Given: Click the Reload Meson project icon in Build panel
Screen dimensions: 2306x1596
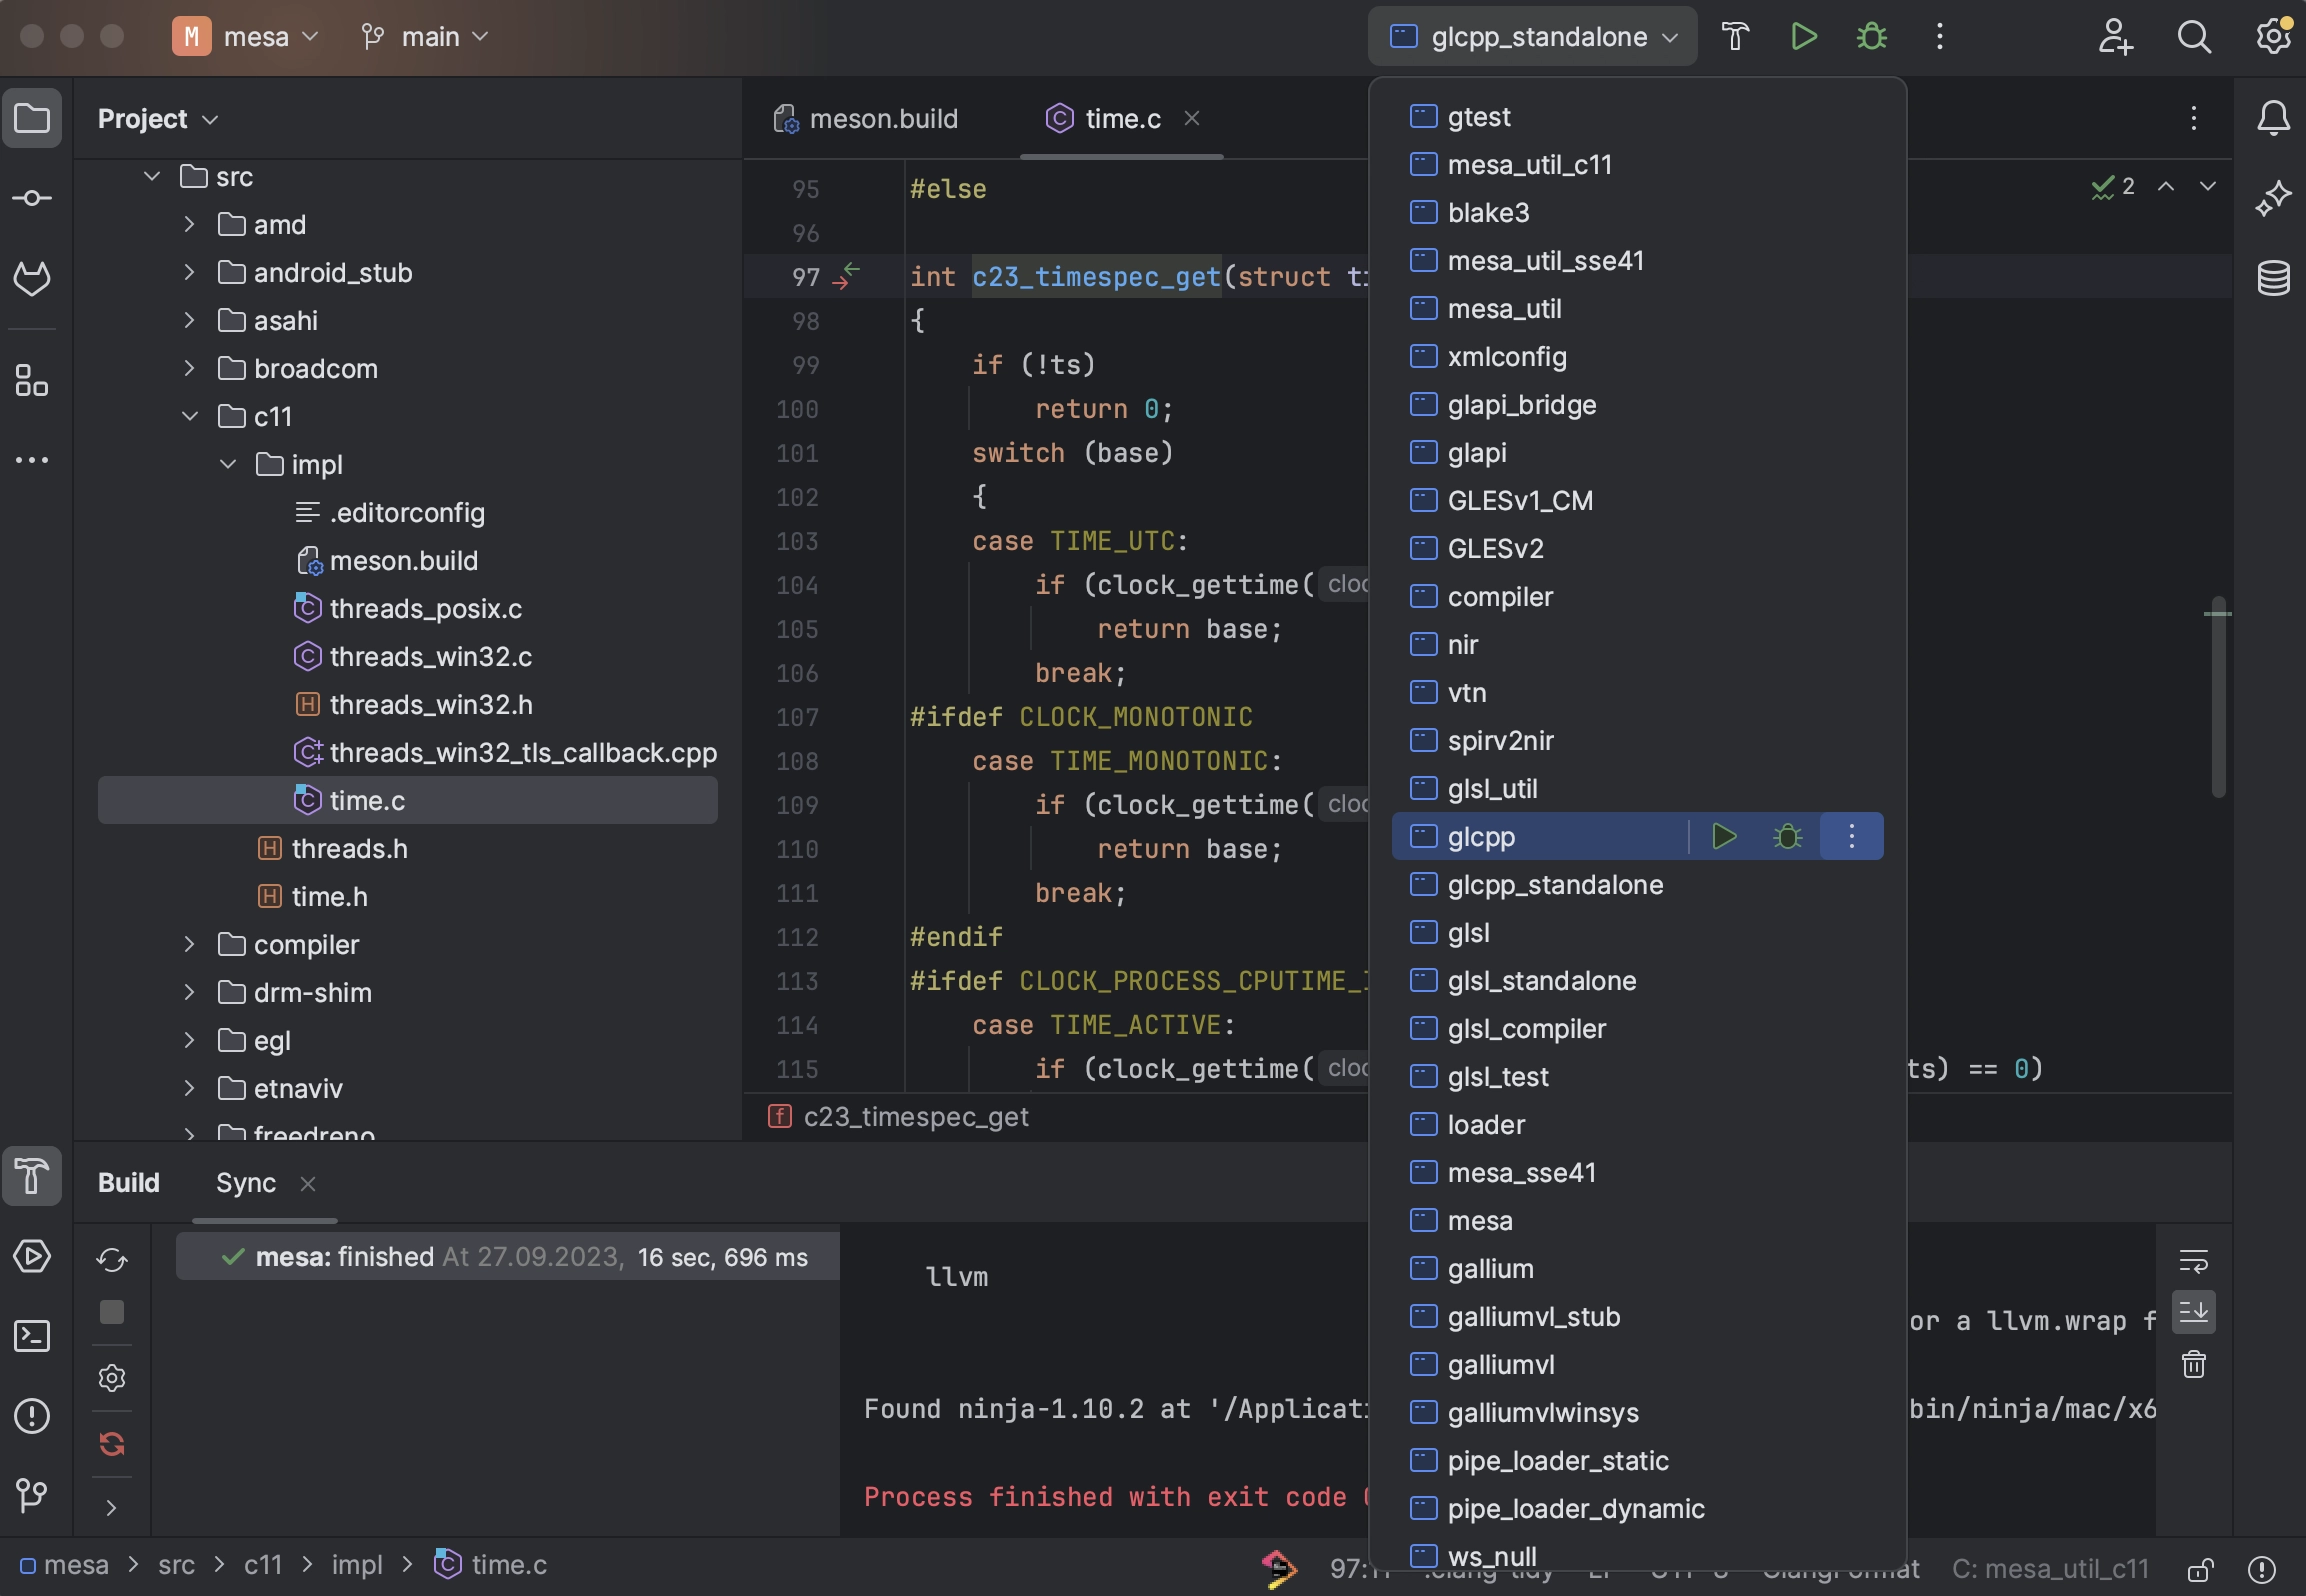Looking at the screenshot, I should point(112,1258).
